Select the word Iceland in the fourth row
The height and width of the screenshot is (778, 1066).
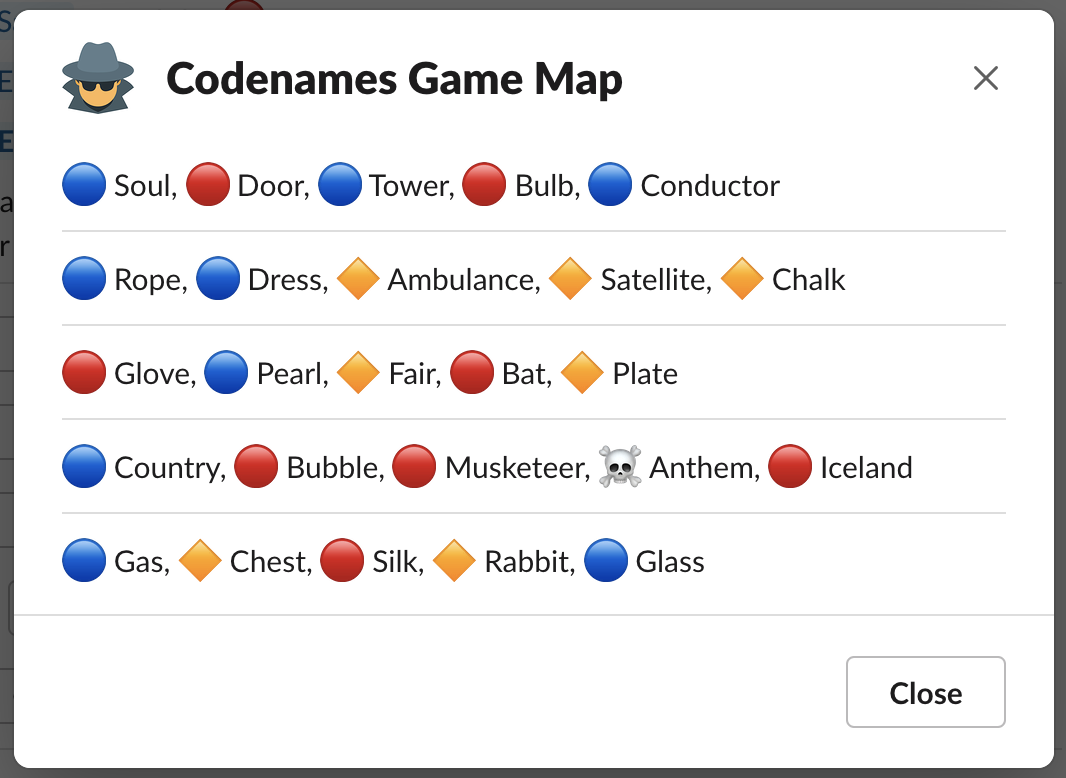click(x=866, y=467)
